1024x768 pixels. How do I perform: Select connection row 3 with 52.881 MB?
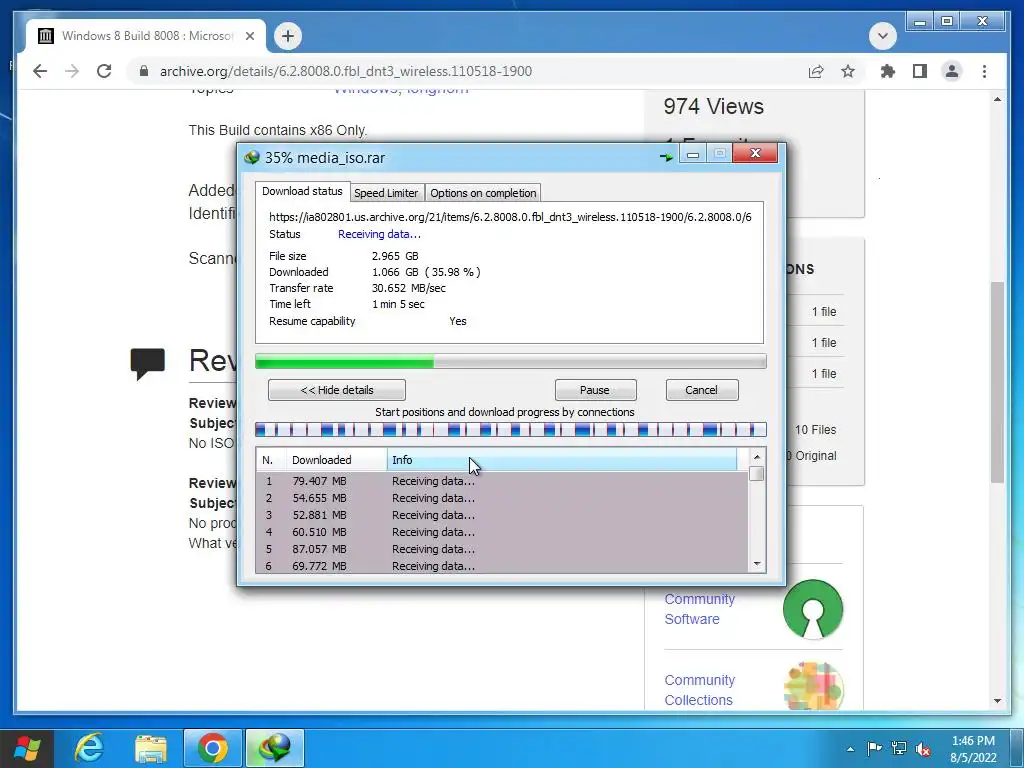pyautogui.click(x=503, y=515)
